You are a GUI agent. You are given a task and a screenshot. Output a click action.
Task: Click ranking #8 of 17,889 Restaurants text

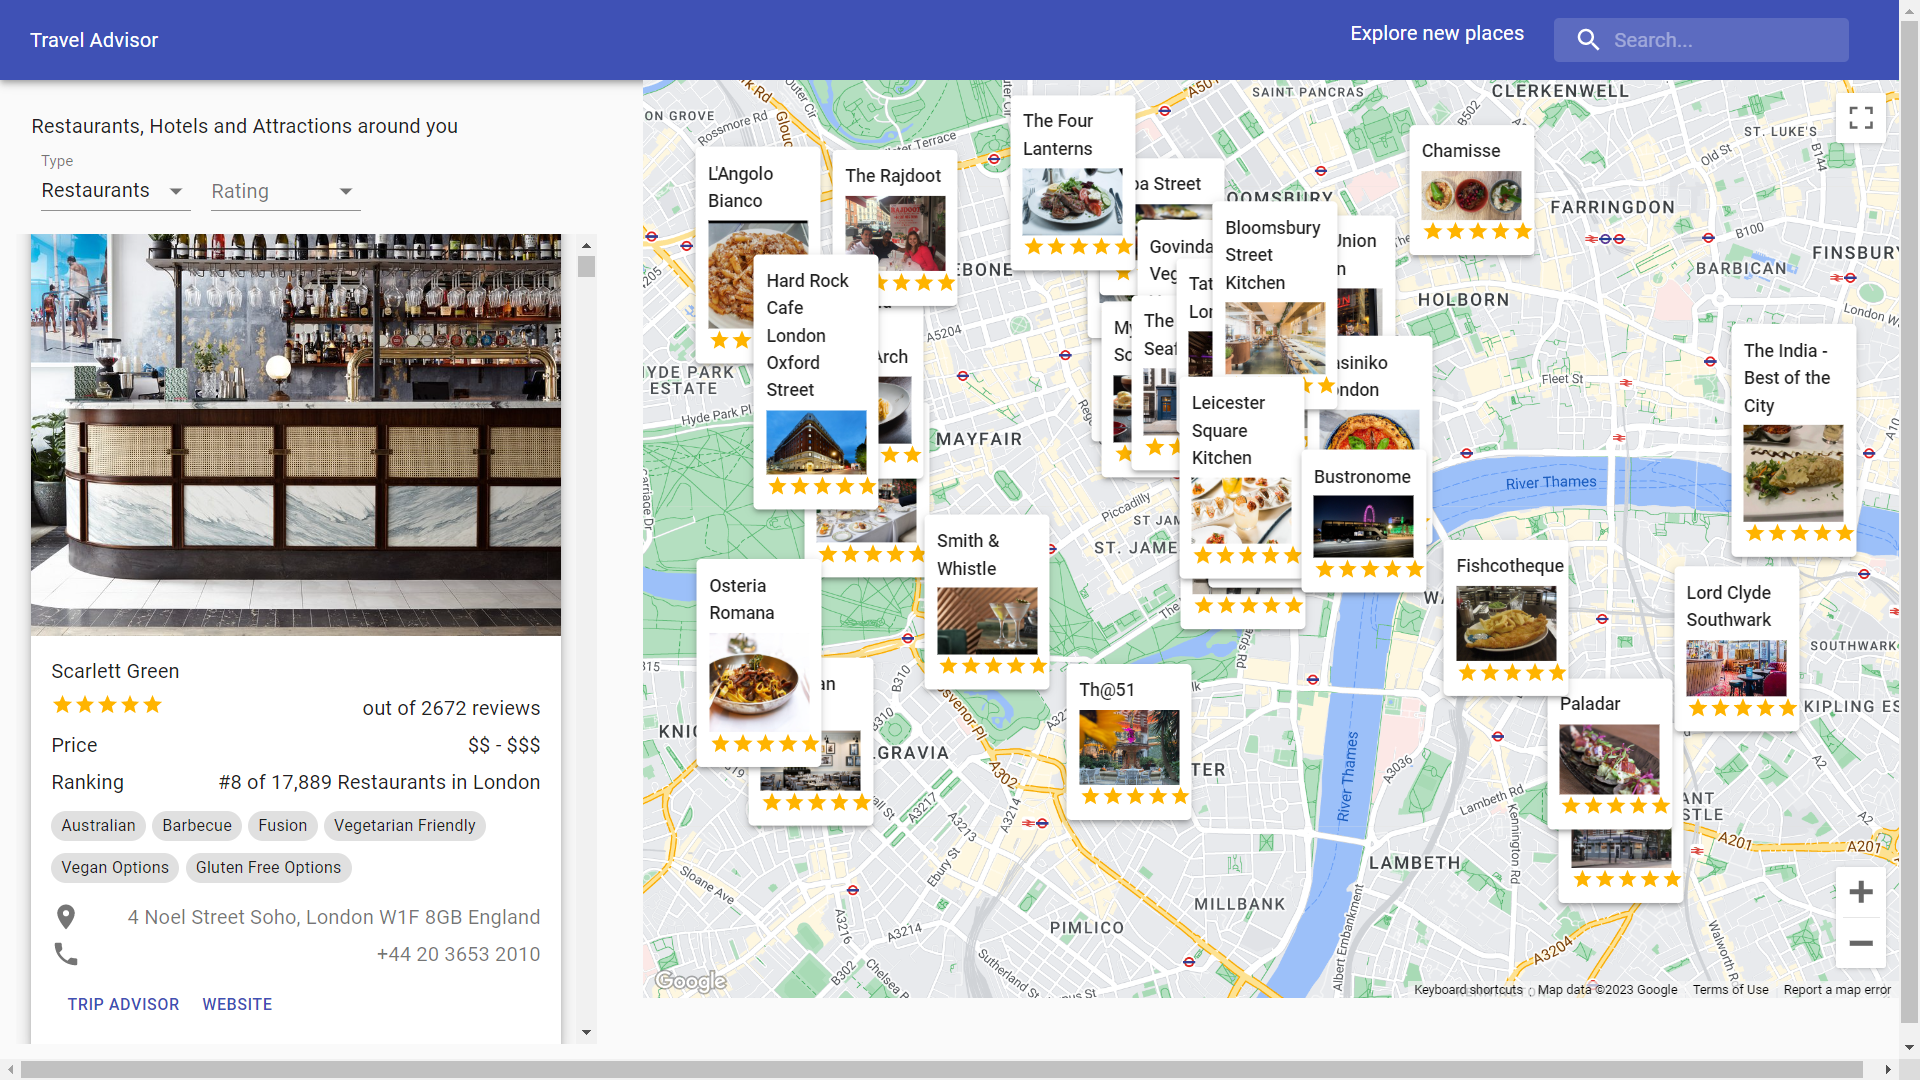tap(379, 782)
